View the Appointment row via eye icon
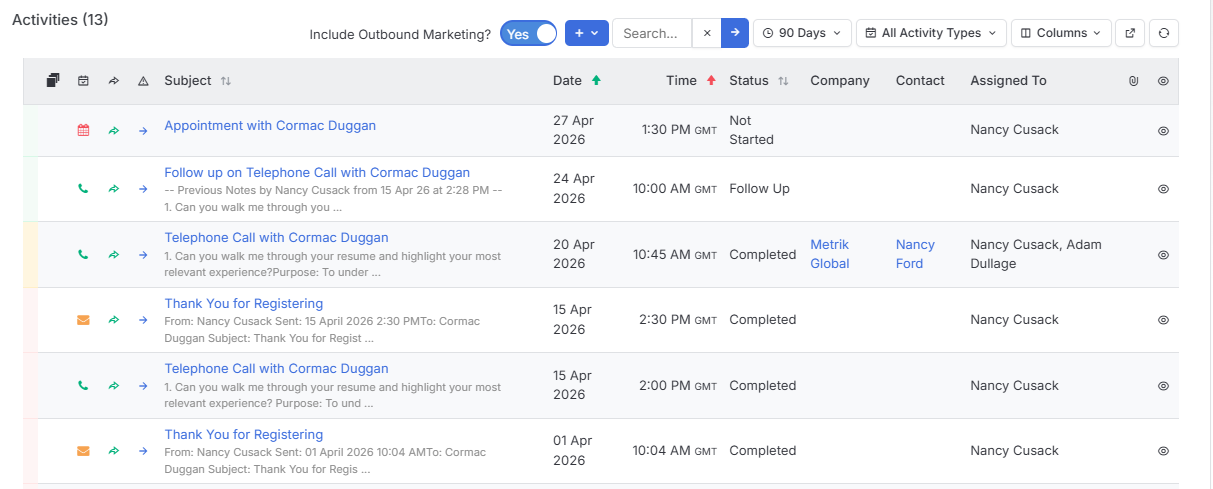Screen dimensions: 1213x489 (1163, 130)
